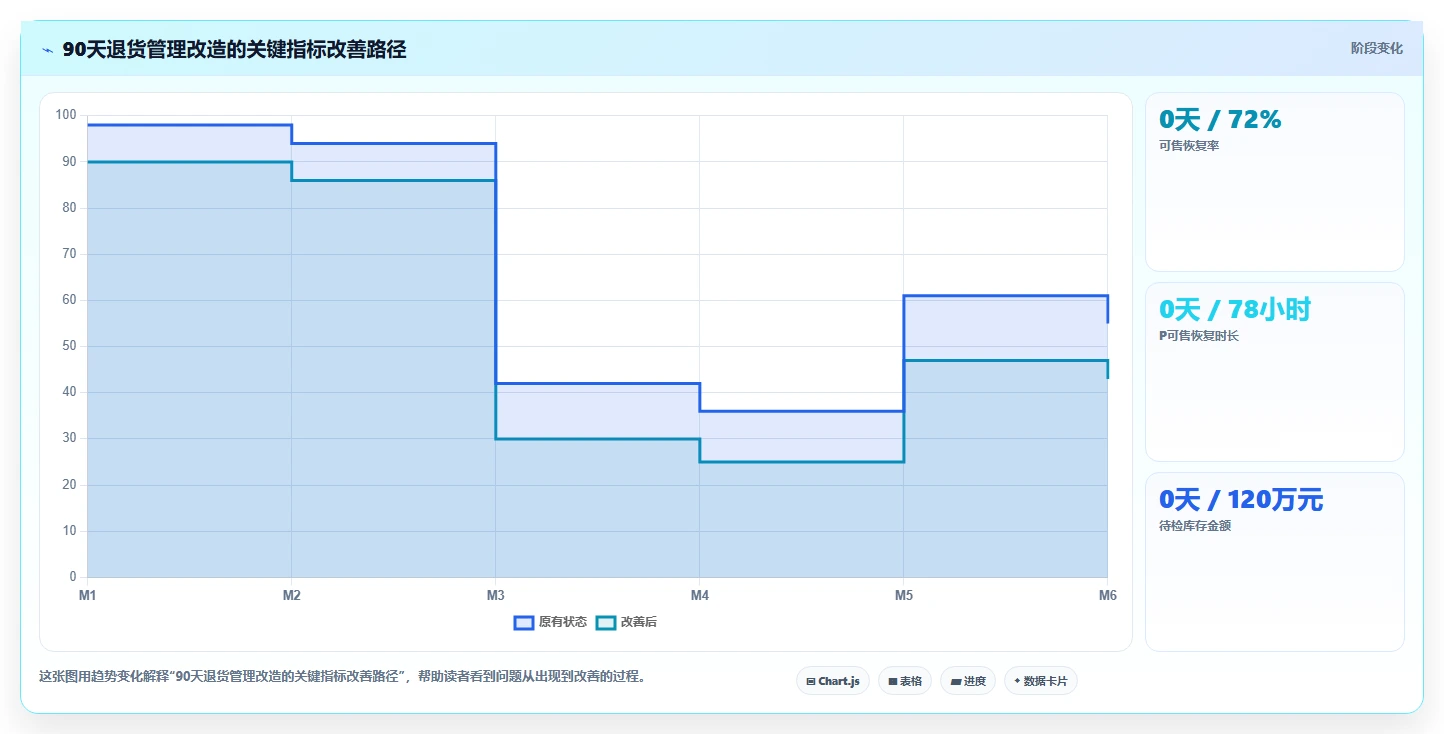
Task: Click the chart description caption text
Action: [343, 677]
